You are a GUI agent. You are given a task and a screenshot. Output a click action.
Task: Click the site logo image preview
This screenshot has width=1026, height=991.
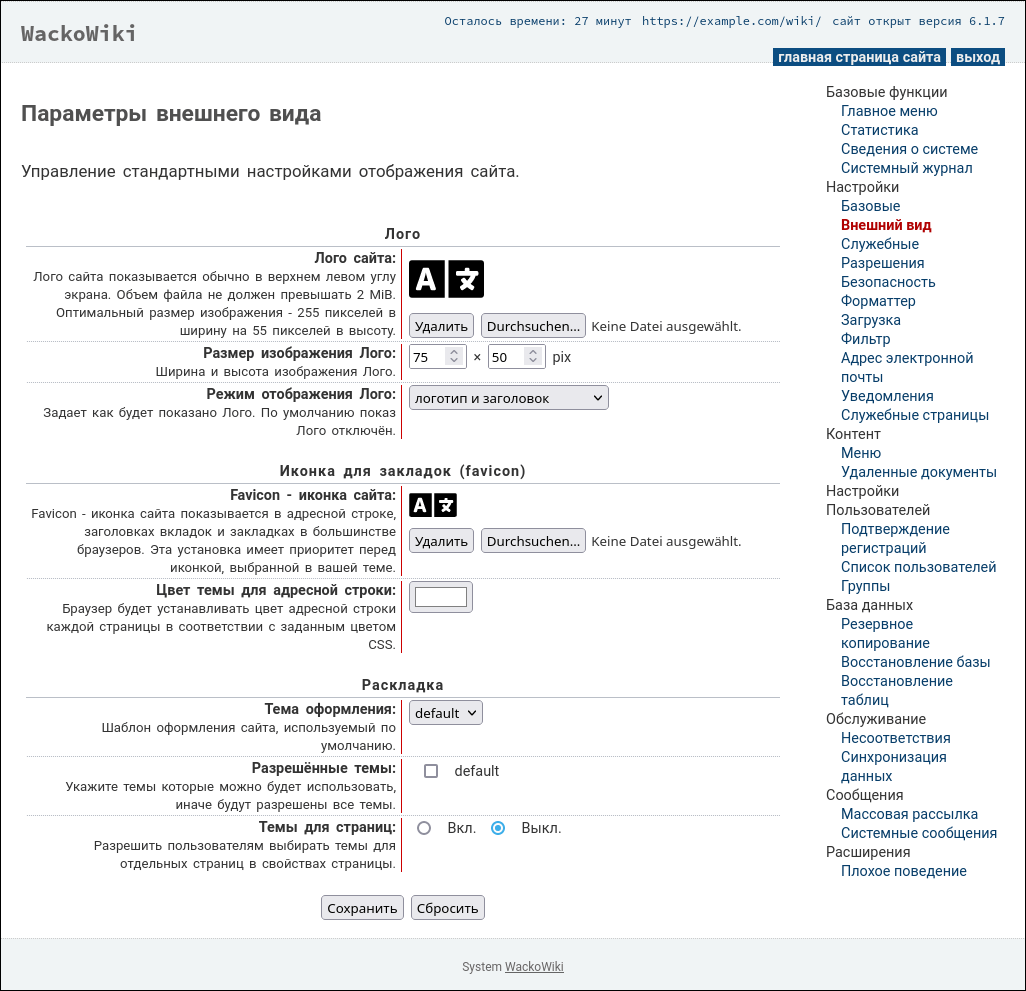click(446, 279)
